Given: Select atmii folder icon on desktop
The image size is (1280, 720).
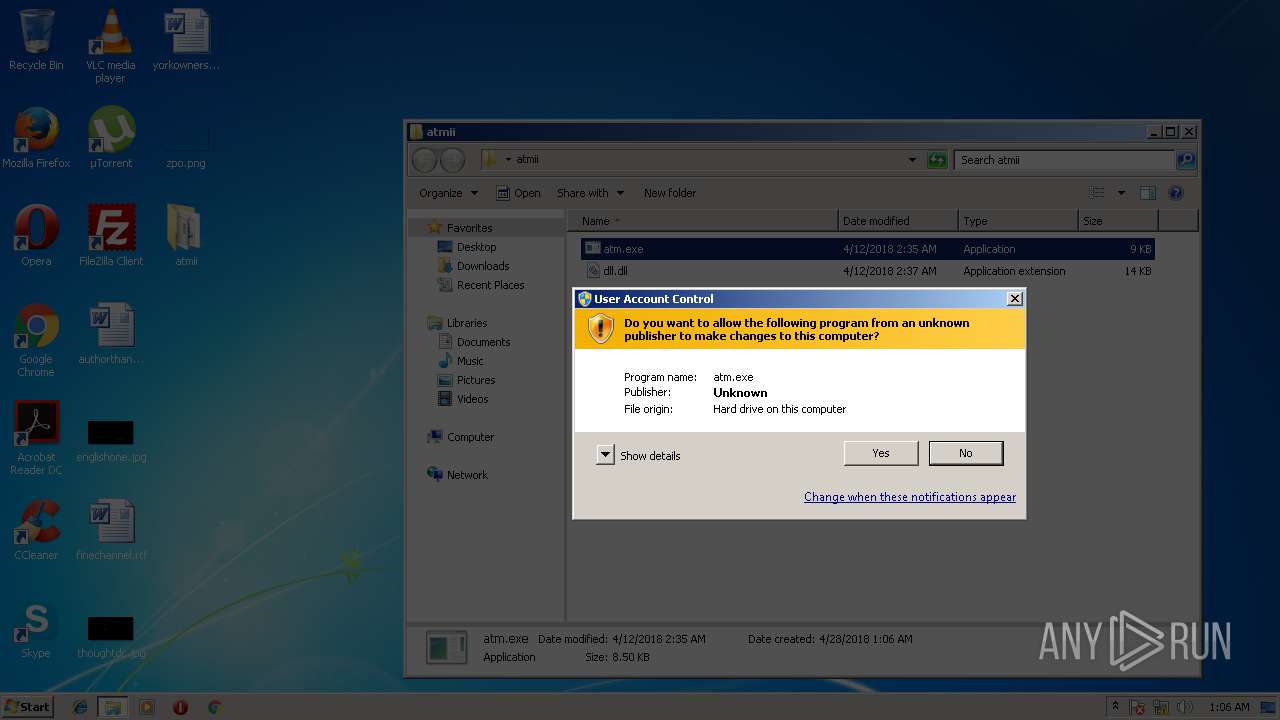Looking at the screenshot, I should (186, 236).
